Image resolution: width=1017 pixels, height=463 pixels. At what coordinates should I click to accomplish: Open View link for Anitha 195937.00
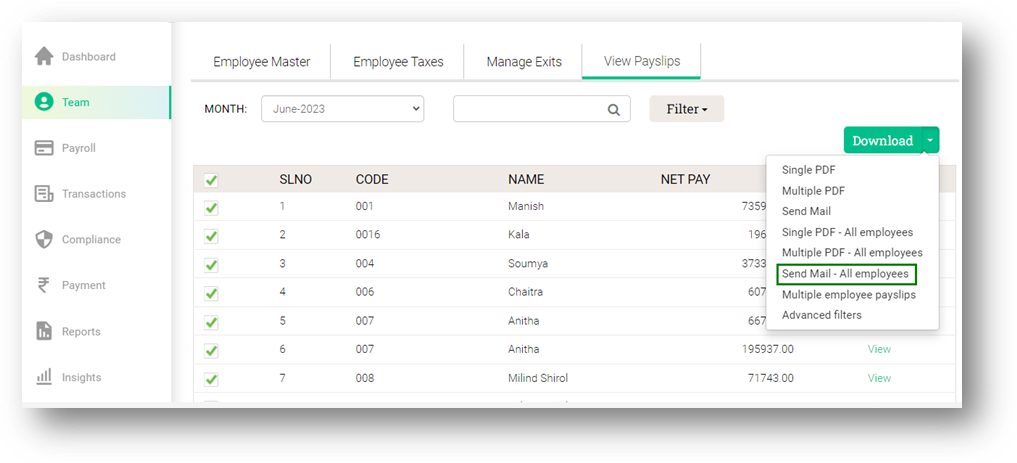[879, 350]
